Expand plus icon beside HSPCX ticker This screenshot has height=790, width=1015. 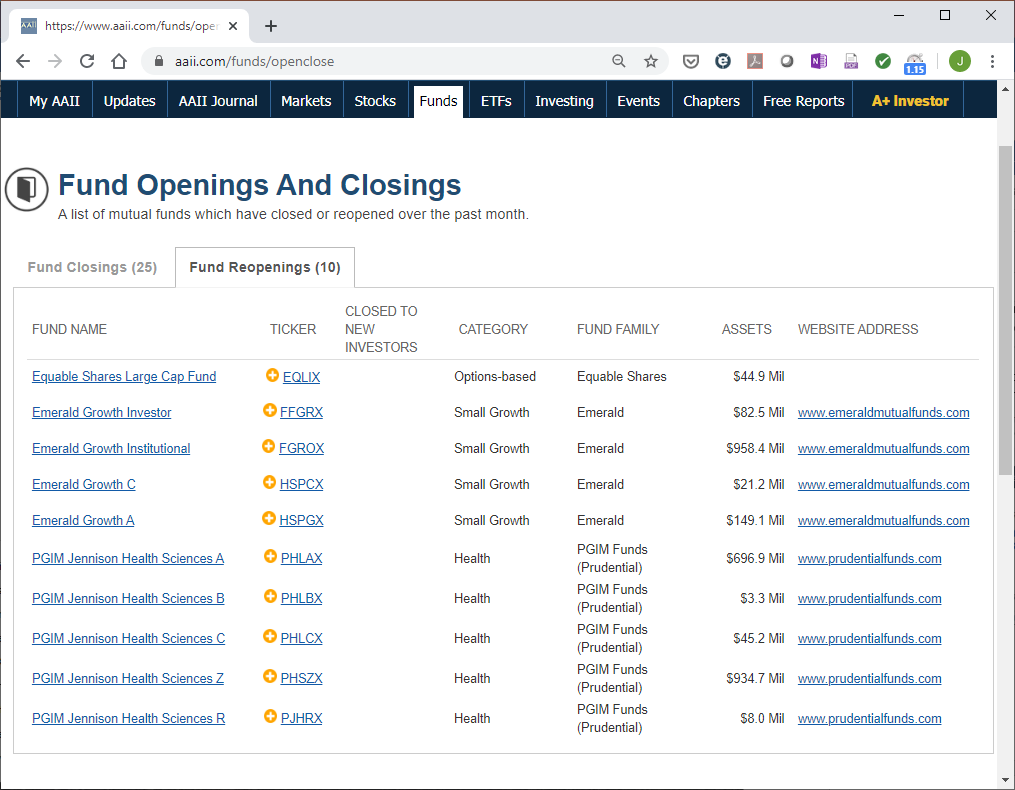[270, 482]
